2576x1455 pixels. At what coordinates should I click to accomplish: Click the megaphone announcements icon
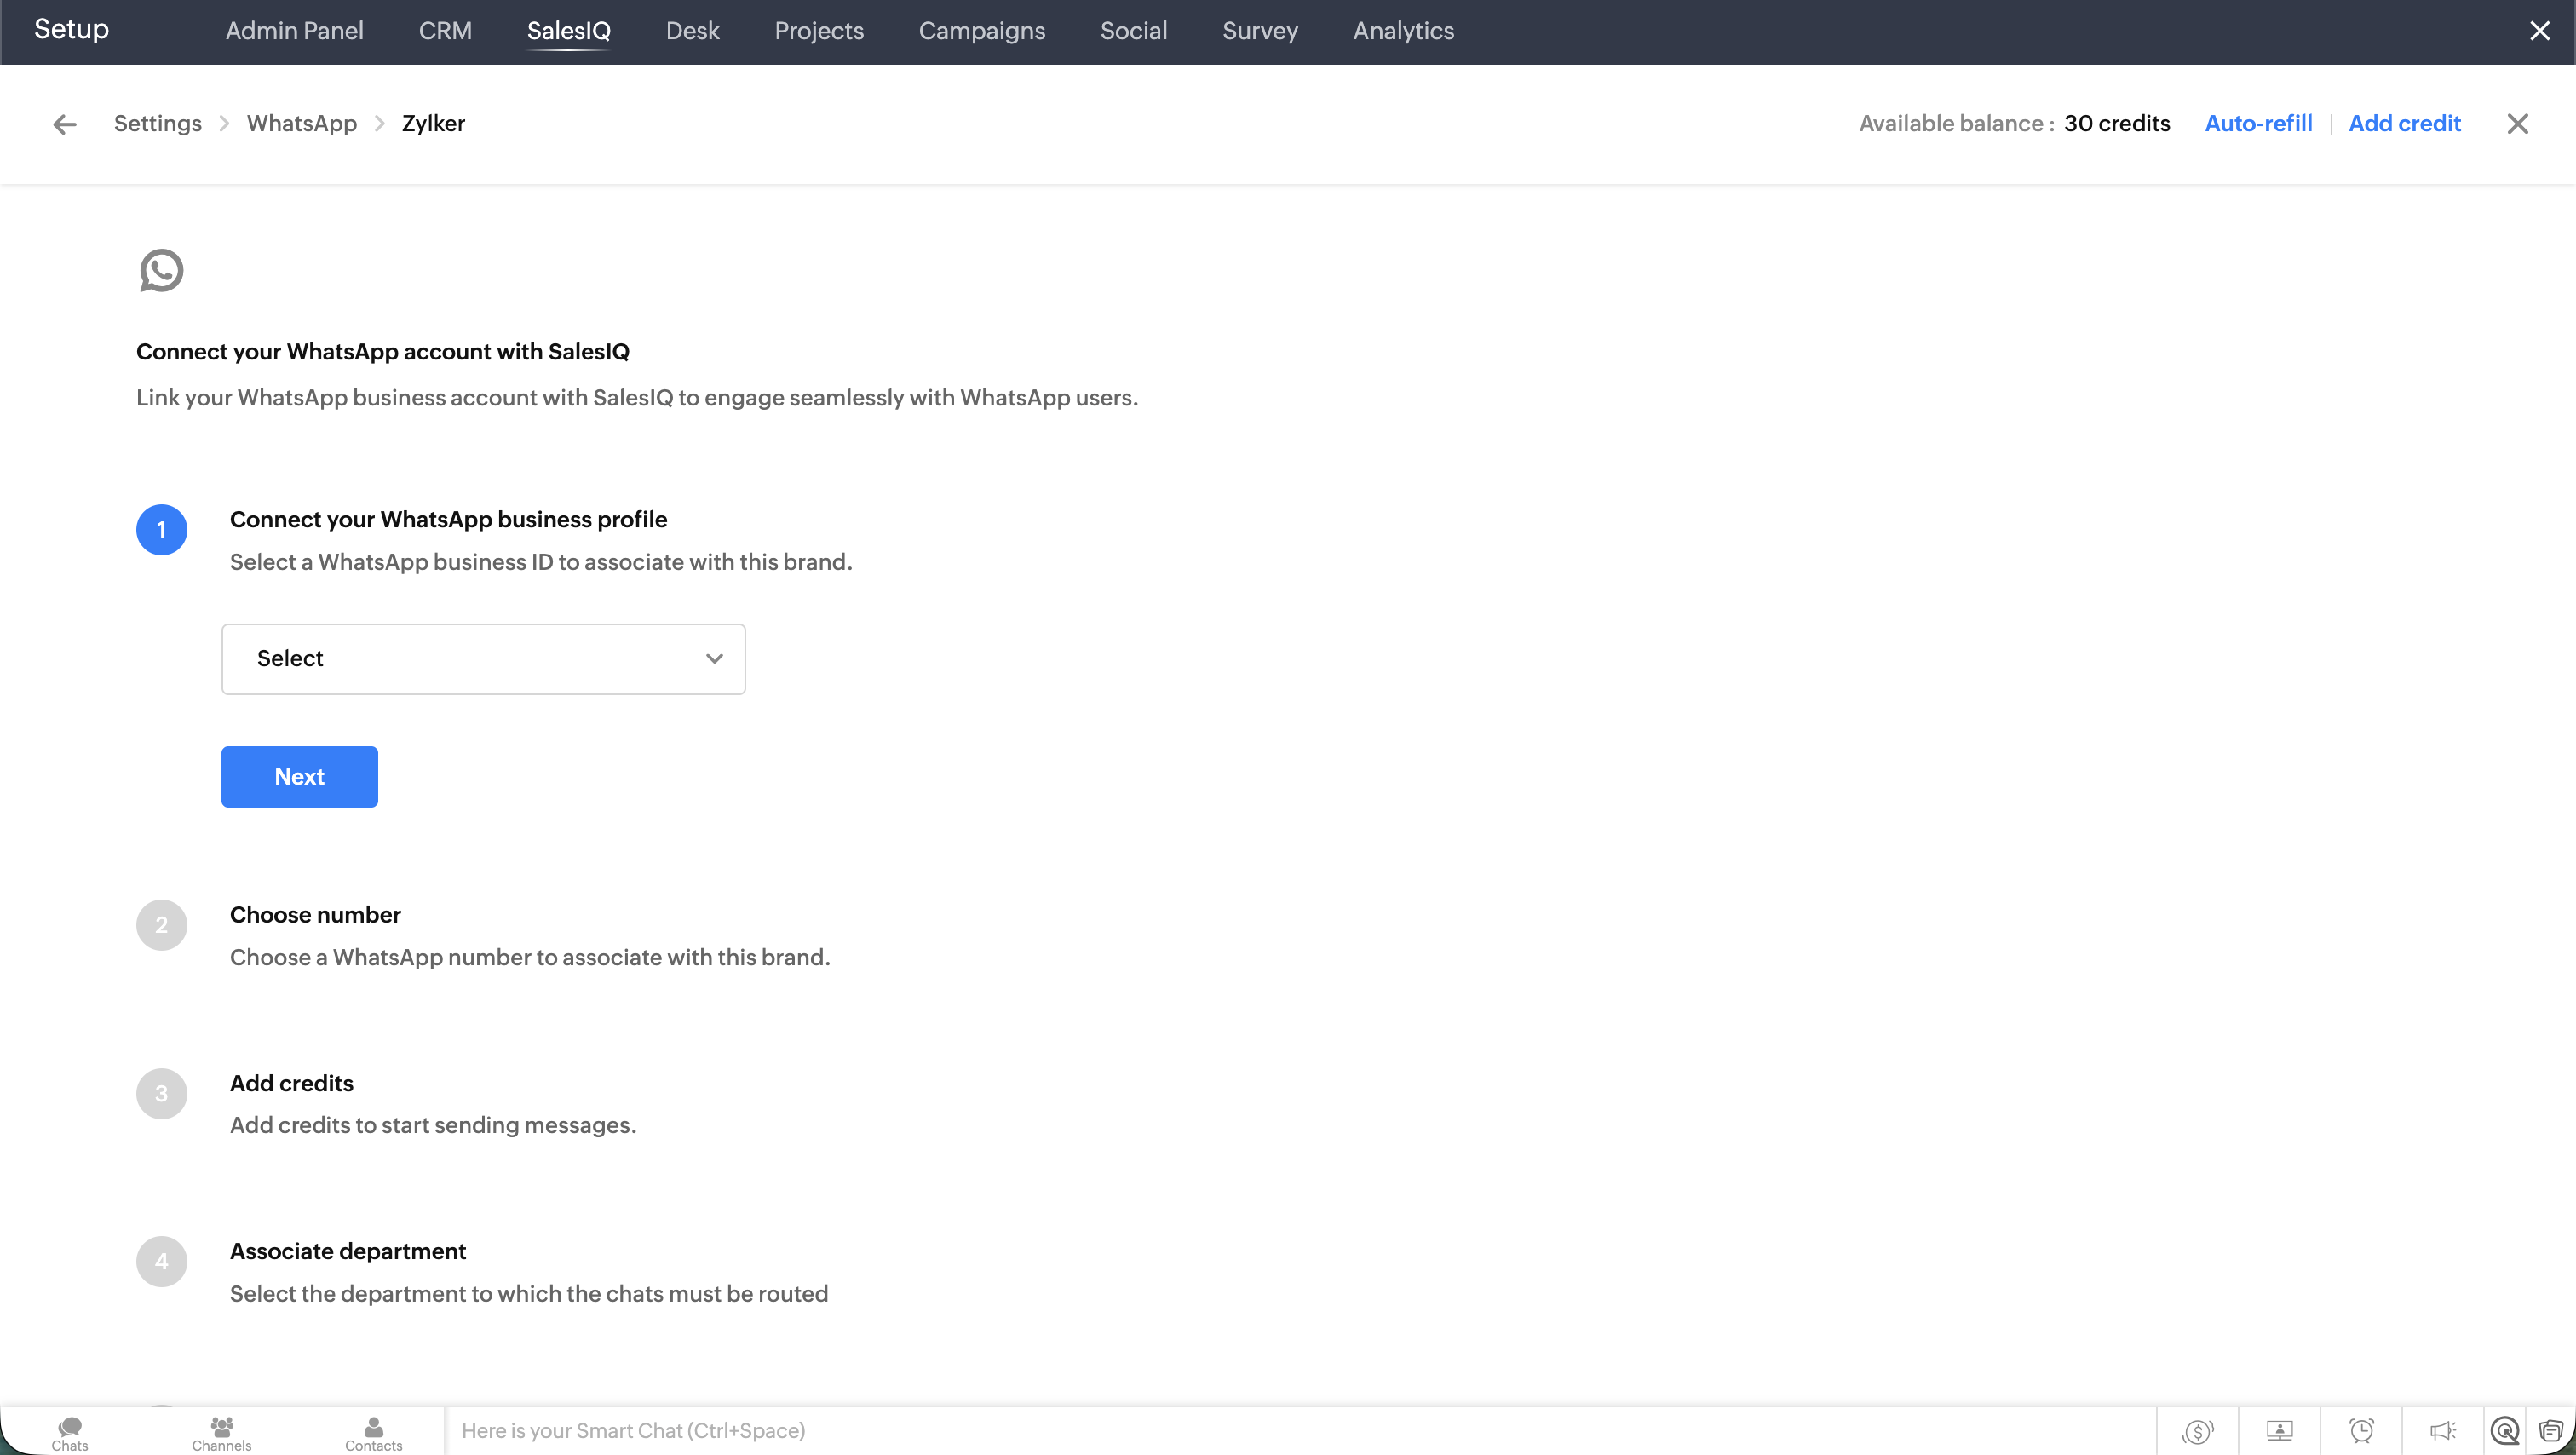point(2443,1431)
